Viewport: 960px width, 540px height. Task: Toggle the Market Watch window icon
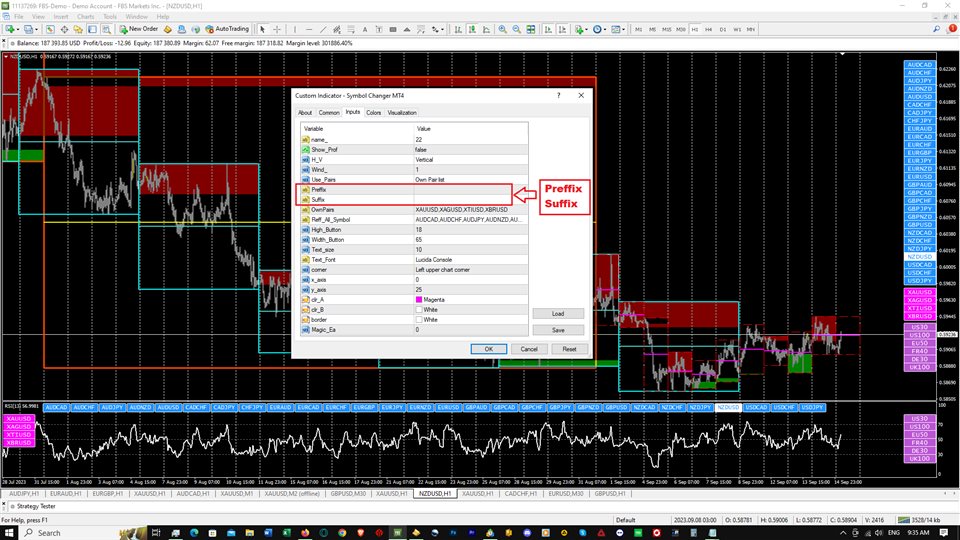coord(50,29)
